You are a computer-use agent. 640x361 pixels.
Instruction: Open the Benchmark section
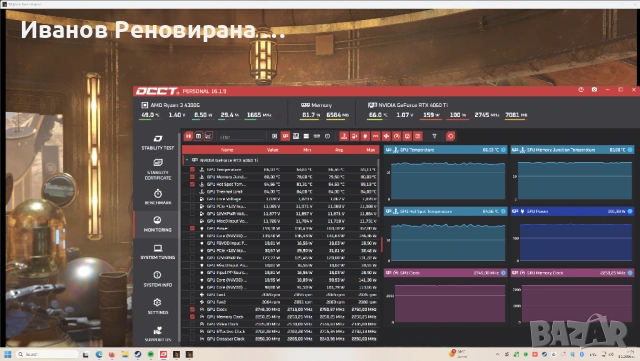158,196
